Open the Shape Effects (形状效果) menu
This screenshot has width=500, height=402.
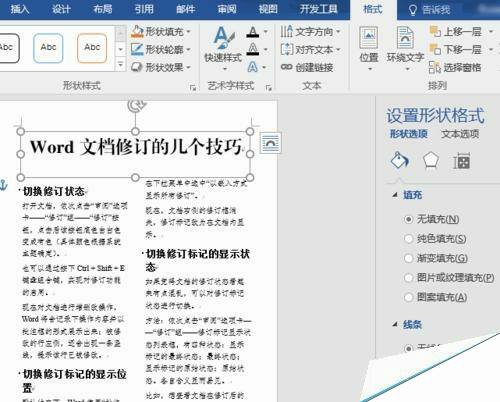[x=161, y=67]
